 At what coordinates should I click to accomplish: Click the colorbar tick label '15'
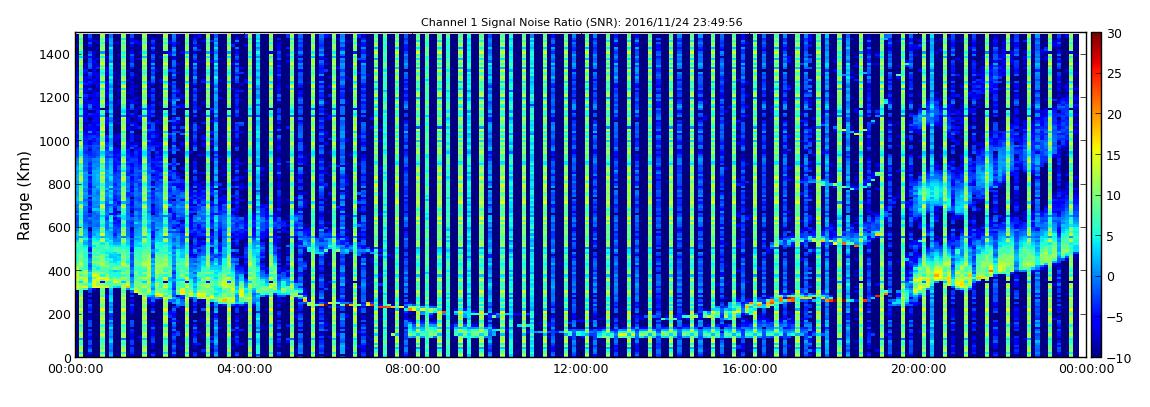1114,155
